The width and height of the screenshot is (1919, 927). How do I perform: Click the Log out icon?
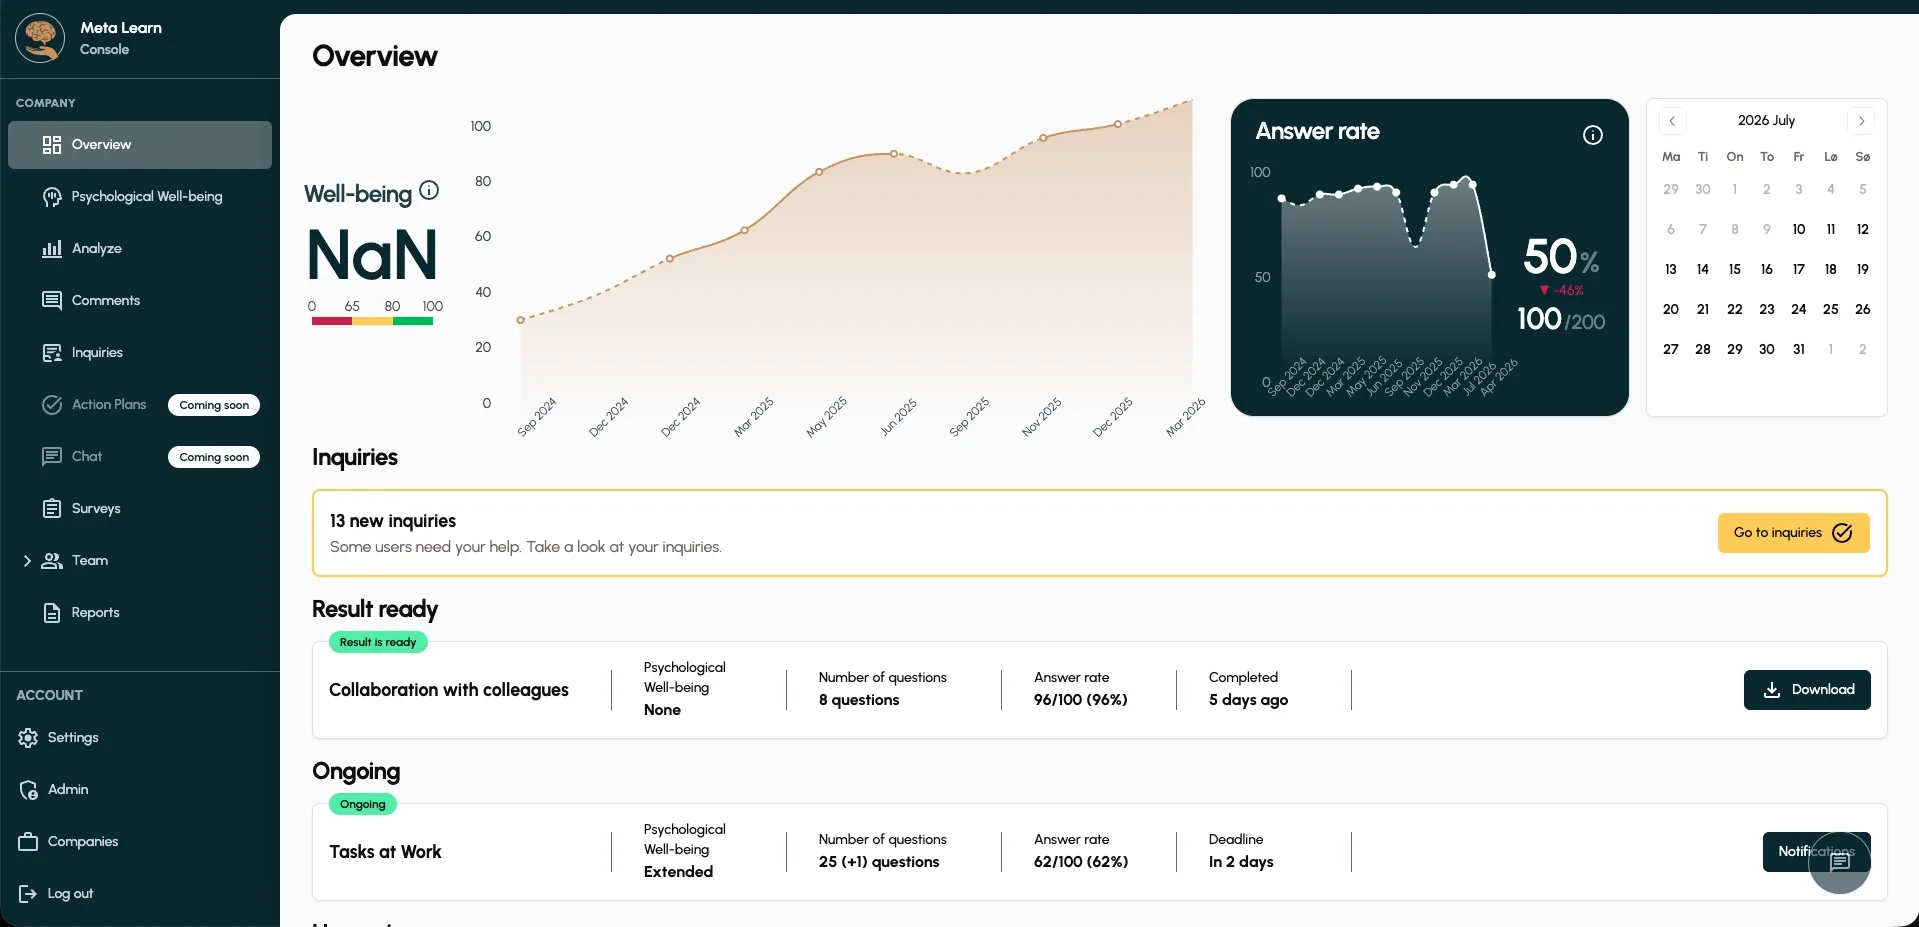pyautogui.click(x=28, y=894)
